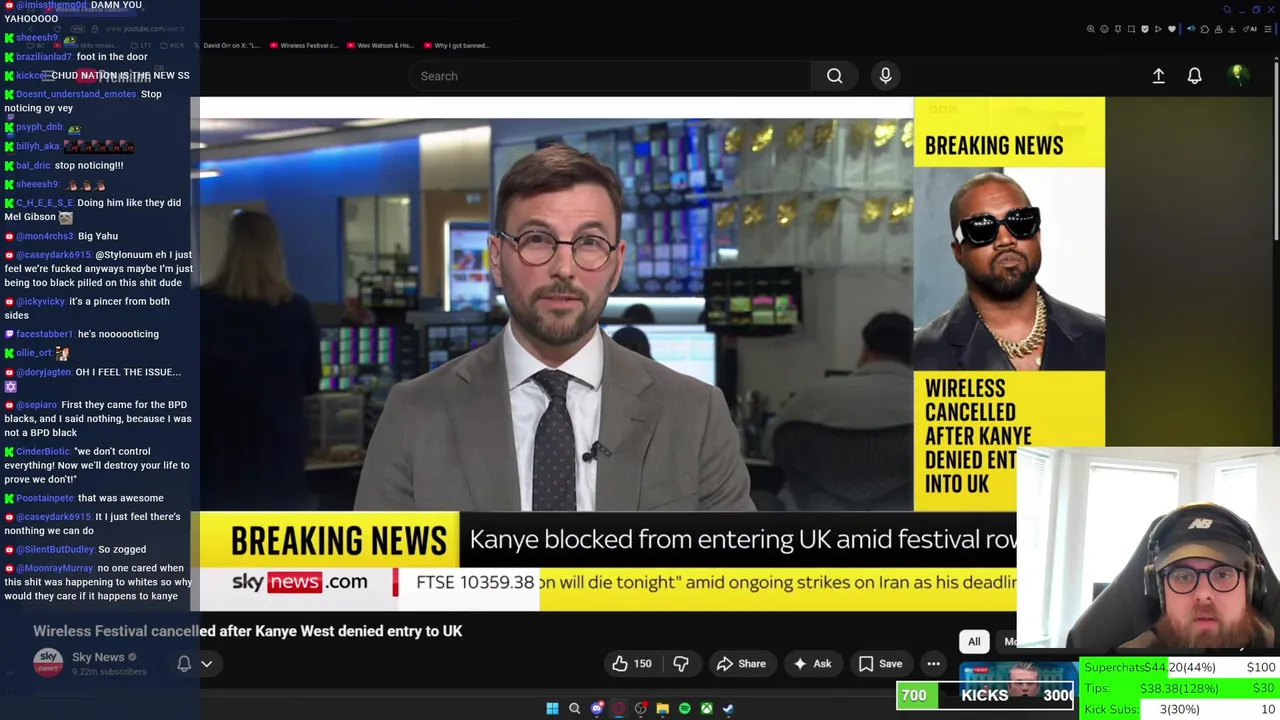Switch to the Why I got banned tab
Image resolution: width=1280 pixels, height=720 pixels.
pyautogui.click(x=456, y=45)
